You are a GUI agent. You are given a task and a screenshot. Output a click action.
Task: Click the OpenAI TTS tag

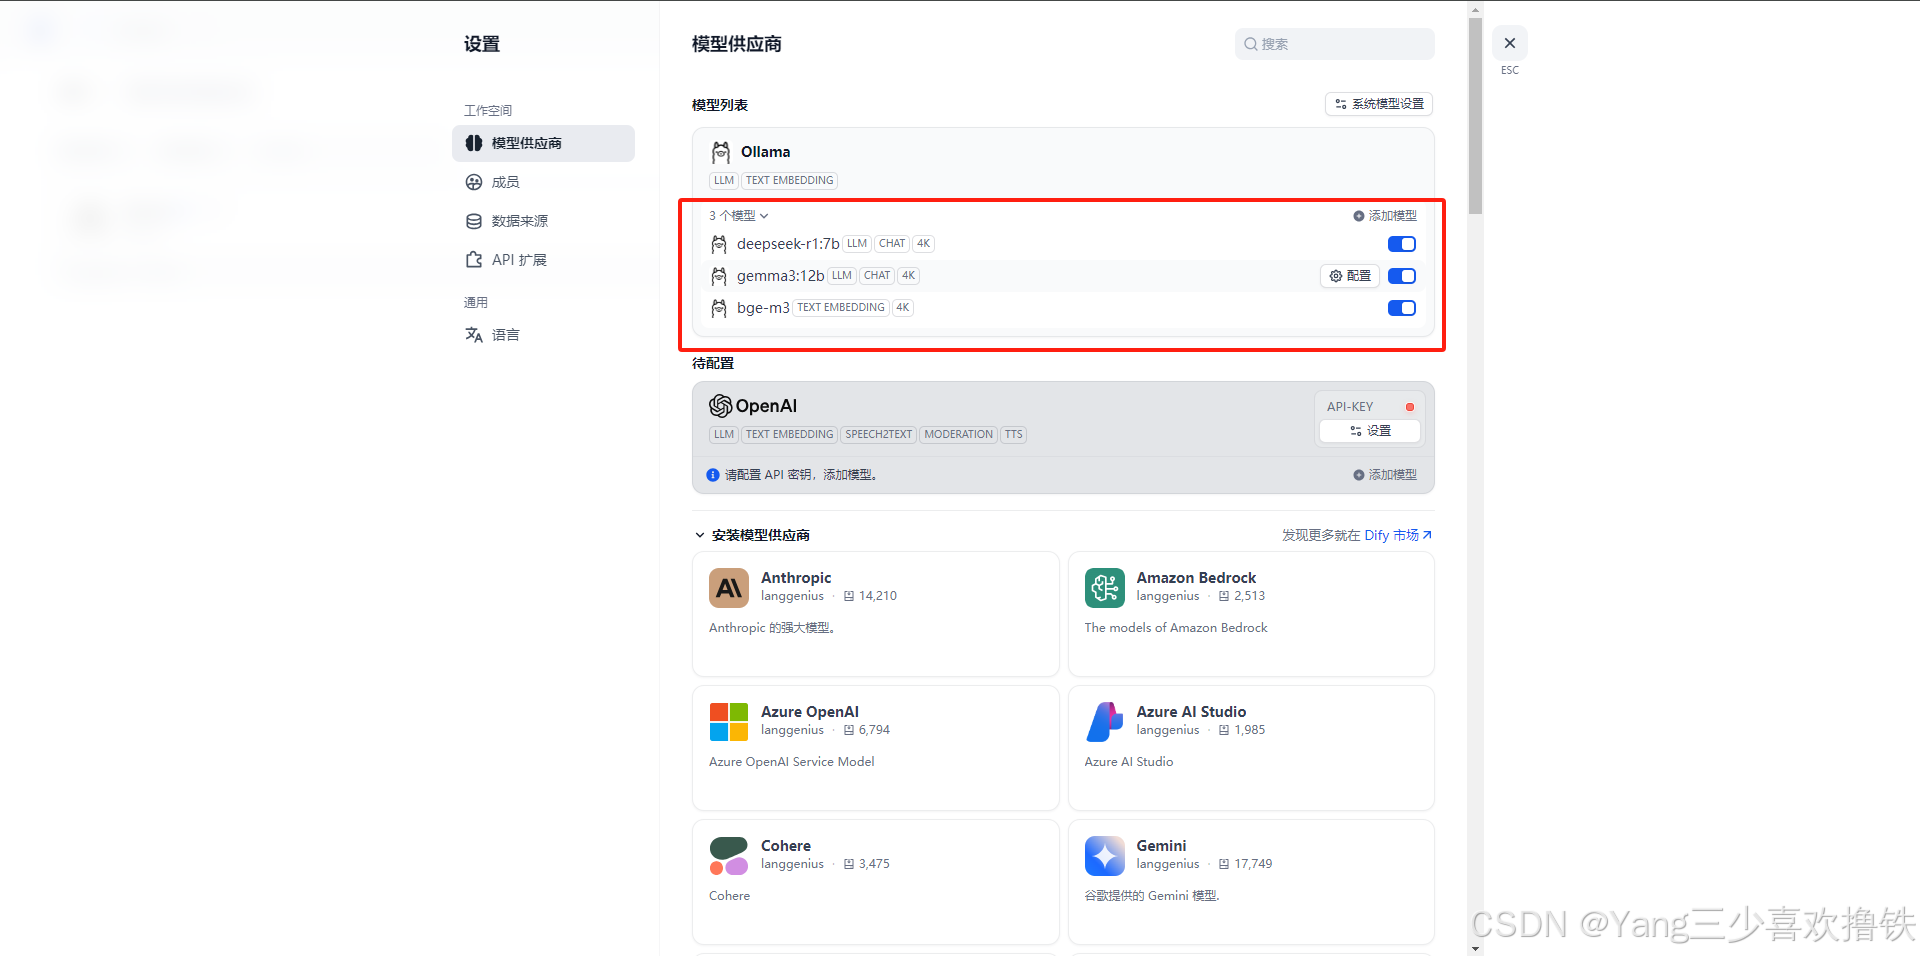(x=1014, y=434)
